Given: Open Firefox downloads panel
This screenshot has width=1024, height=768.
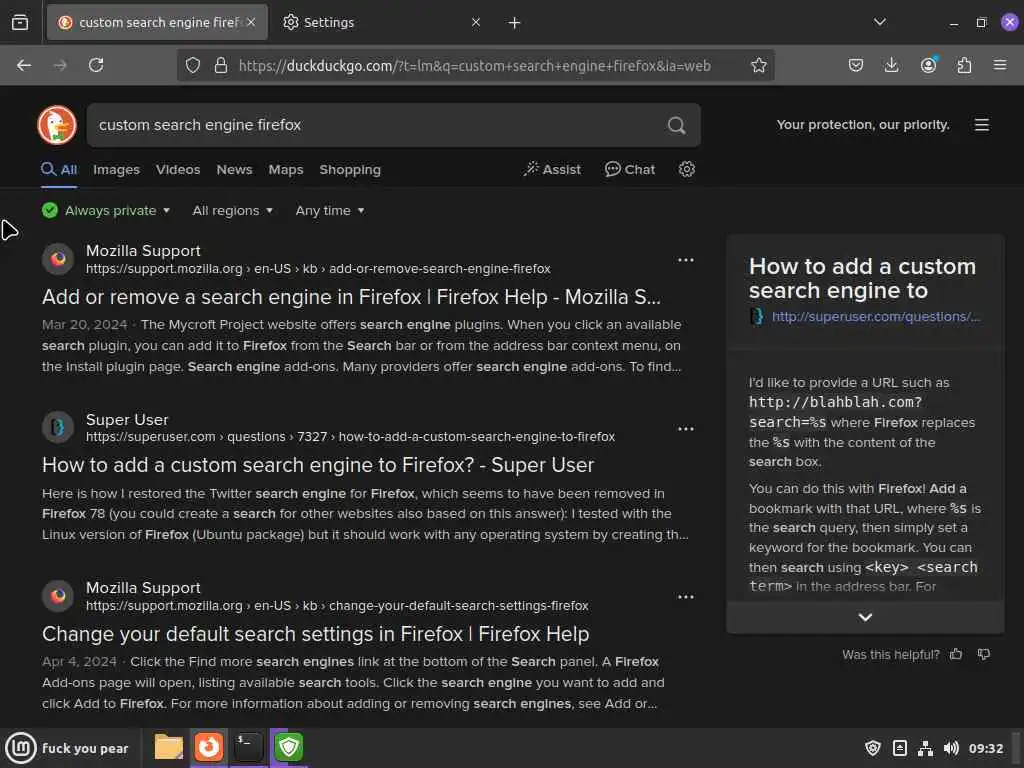Looking at the screenshot, I should pos(891,65).
